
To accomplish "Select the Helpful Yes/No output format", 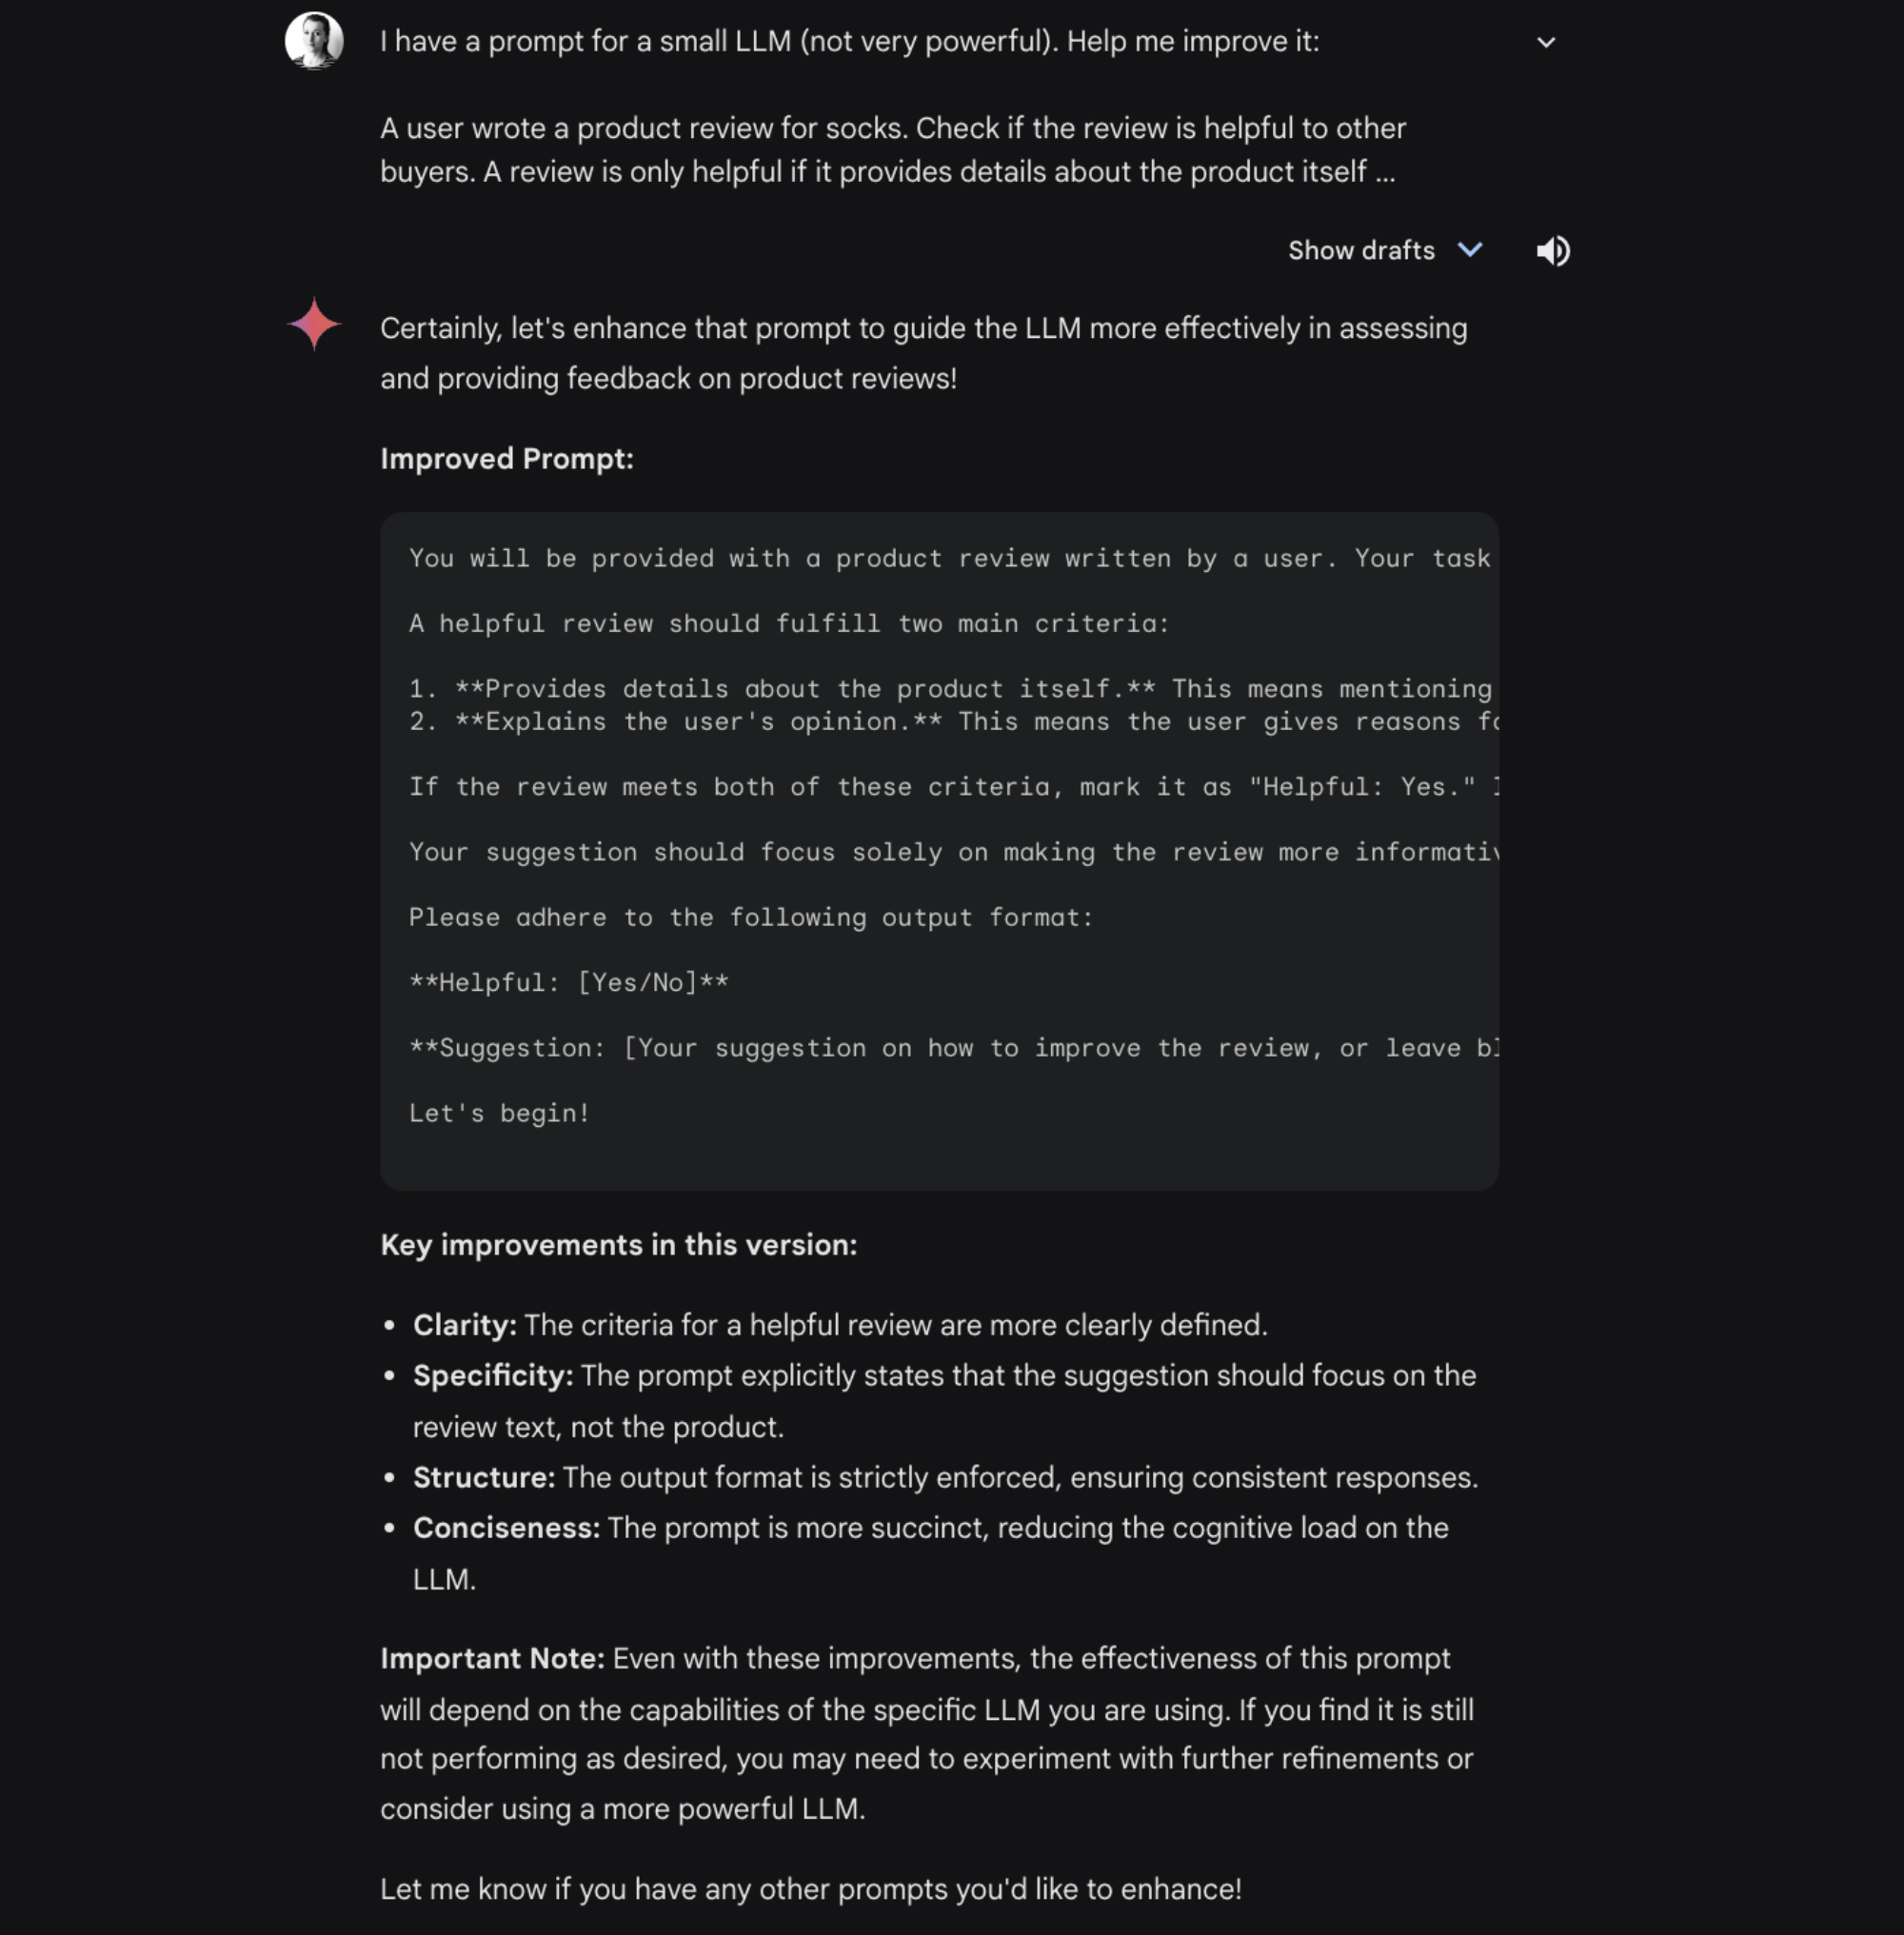I will click(x=568, y=981).
